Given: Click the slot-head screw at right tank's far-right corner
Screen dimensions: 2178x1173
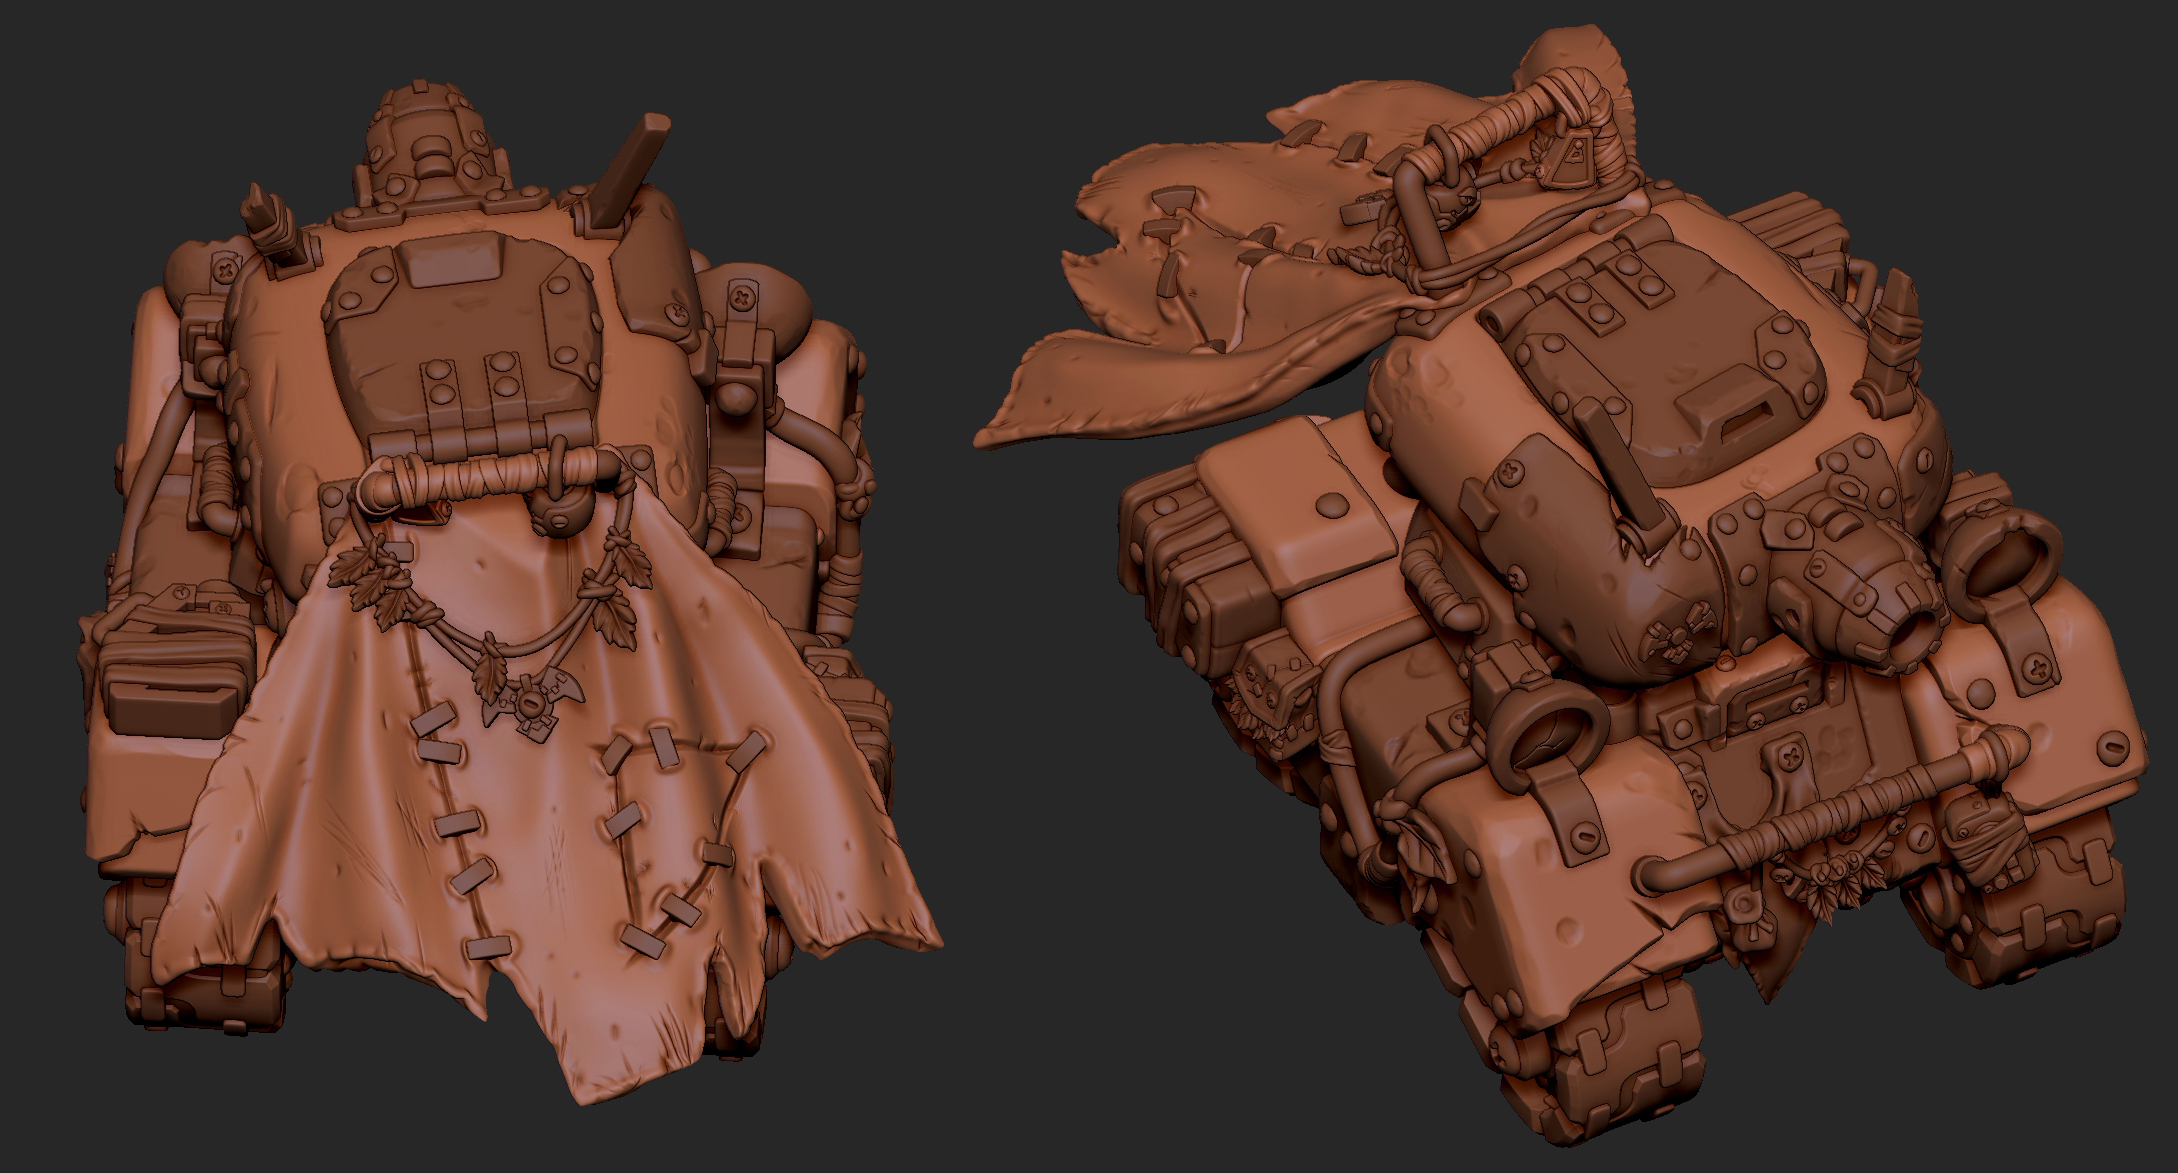Looking at the screenshot, I should [x=2115, y=746].
